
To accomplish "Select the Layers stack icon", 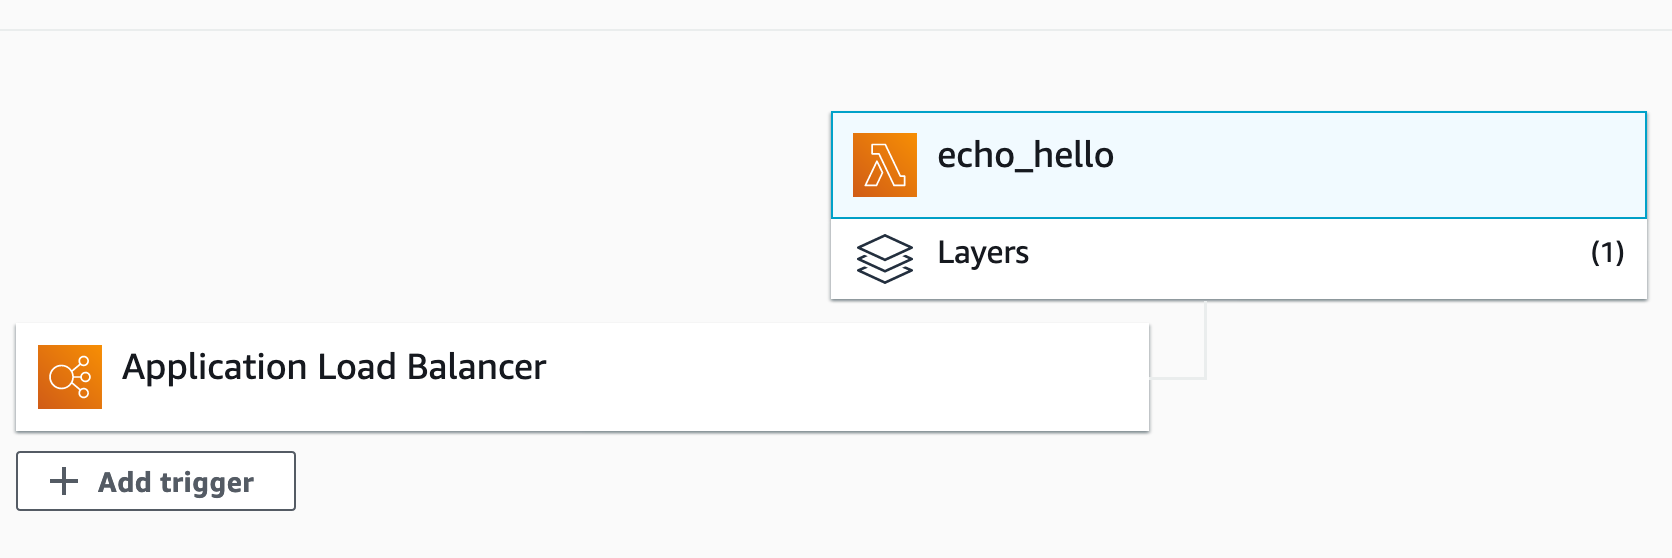I will coord(885,259).
